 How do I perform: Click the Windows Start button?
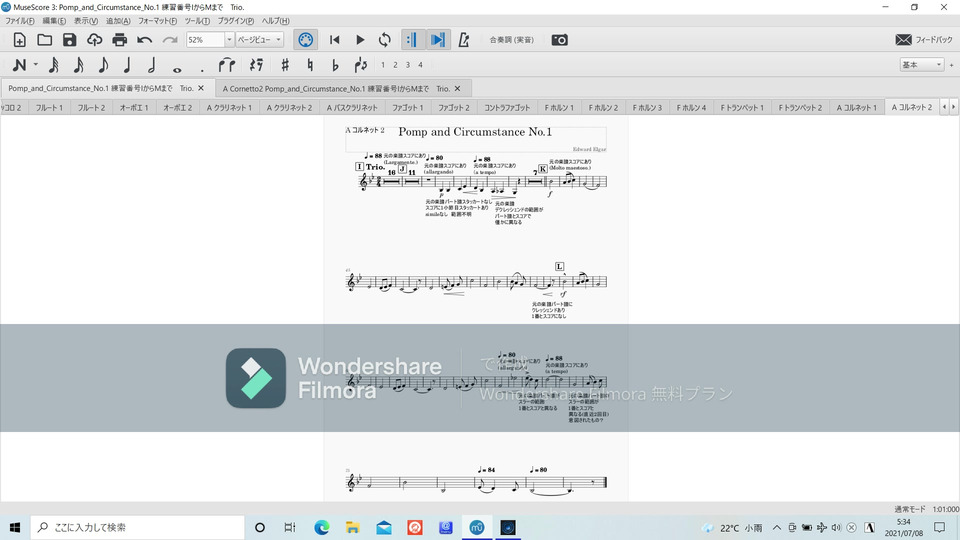pos(15,527)
